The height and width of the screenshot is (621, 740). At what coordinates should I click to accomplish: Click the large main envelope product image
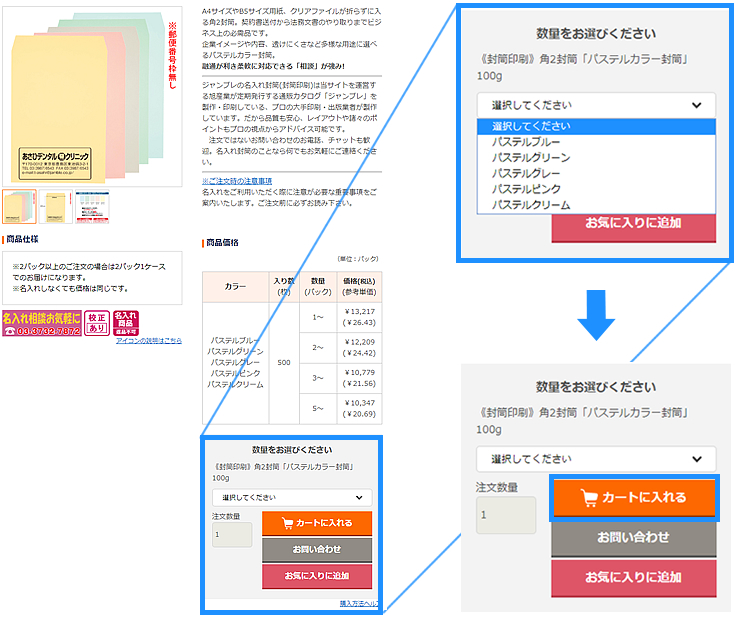click(91, 95)
